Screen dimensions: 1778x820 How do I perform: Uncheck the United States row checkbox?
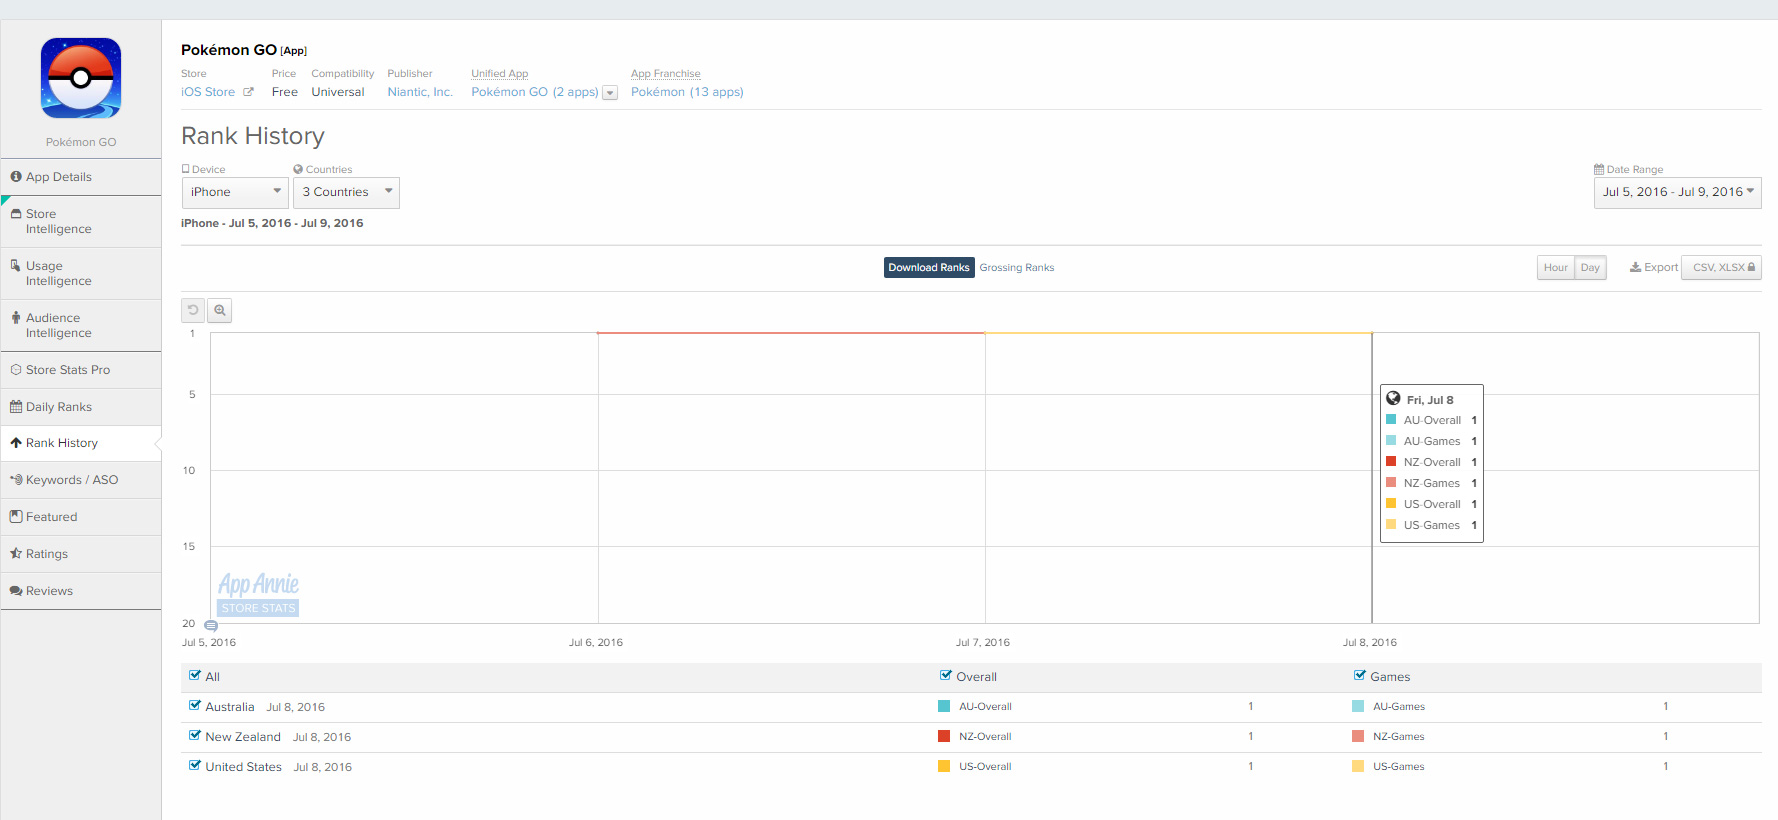pyautogui.click(x=195, y=766)
